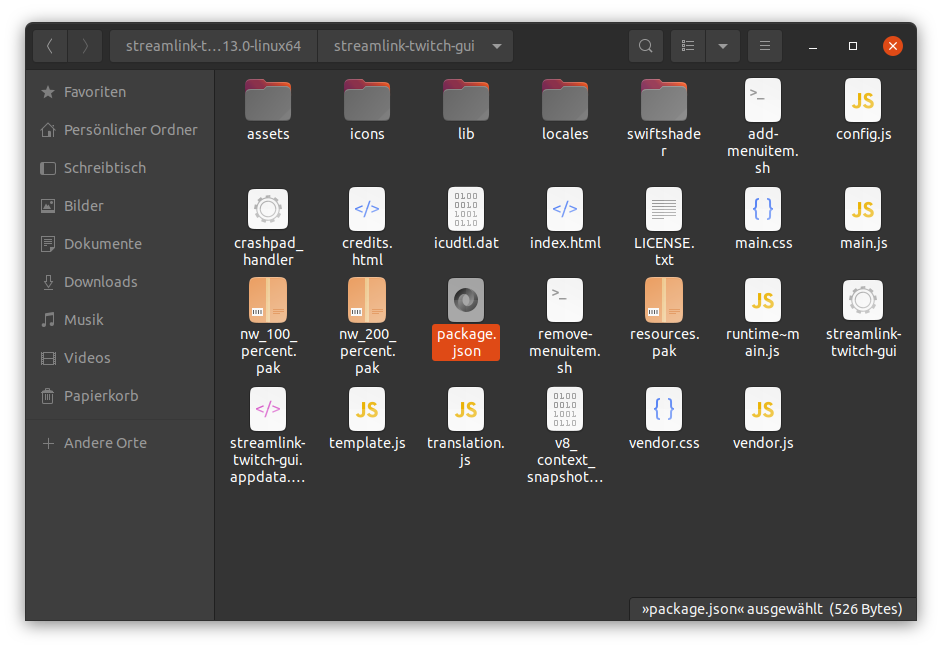The width and height of the screenshot is (942, 649).
Task: Go back to previous folder
Action: (x=50, y=46)
